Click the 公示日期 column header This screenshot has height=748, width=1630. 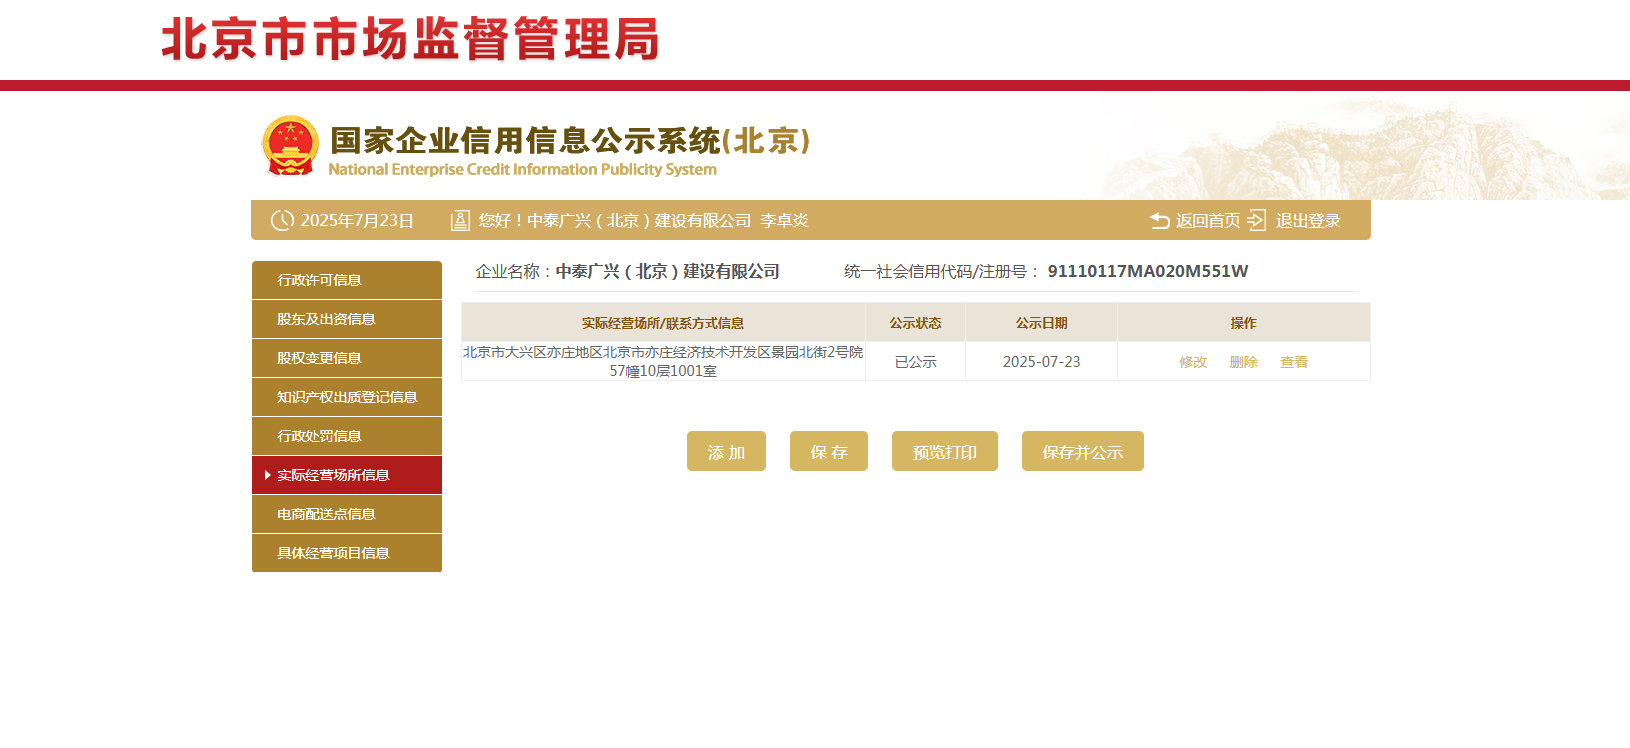click(1042, 323)
